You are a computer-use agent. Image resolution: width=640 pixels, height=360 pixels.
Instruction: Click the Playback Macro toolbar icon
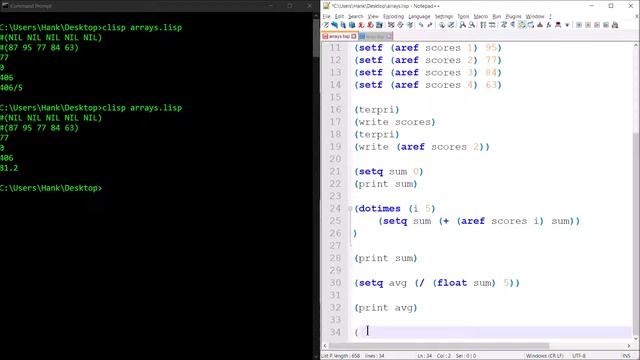pyautogui.click(x=597, y=25)
